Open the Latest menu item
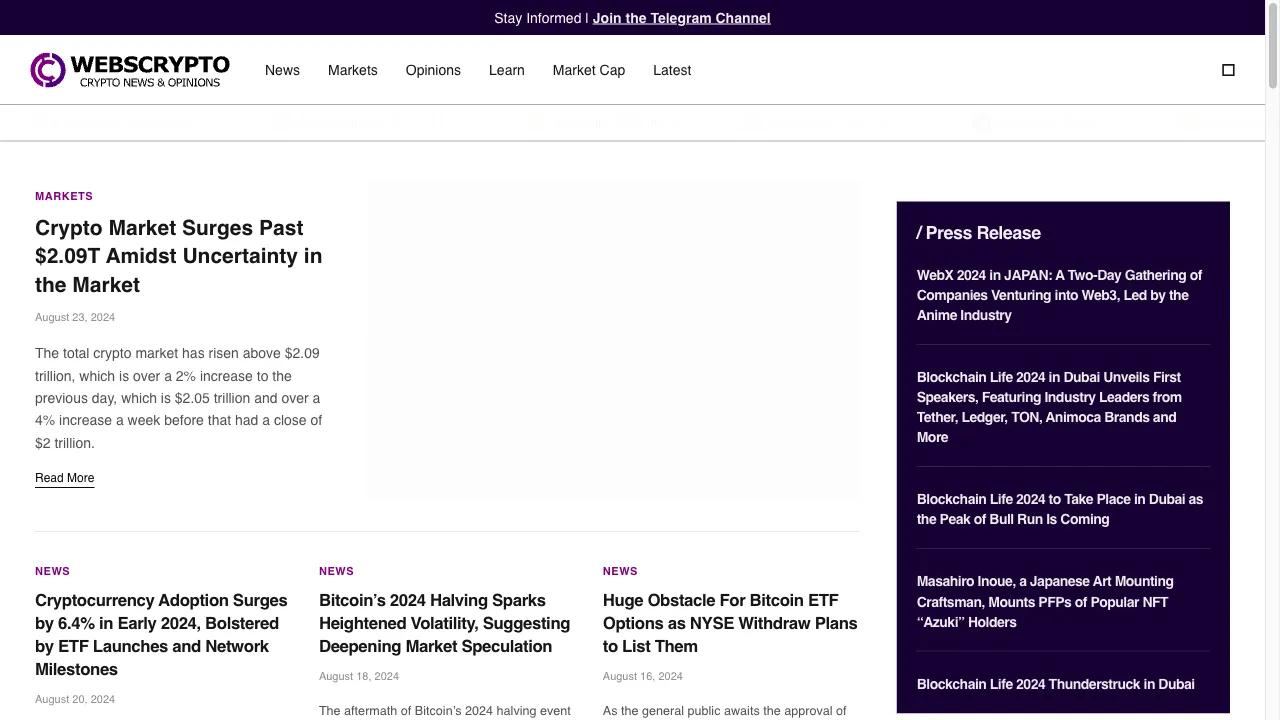This screenshot has height=720, width=1280. tap(672, 70)
